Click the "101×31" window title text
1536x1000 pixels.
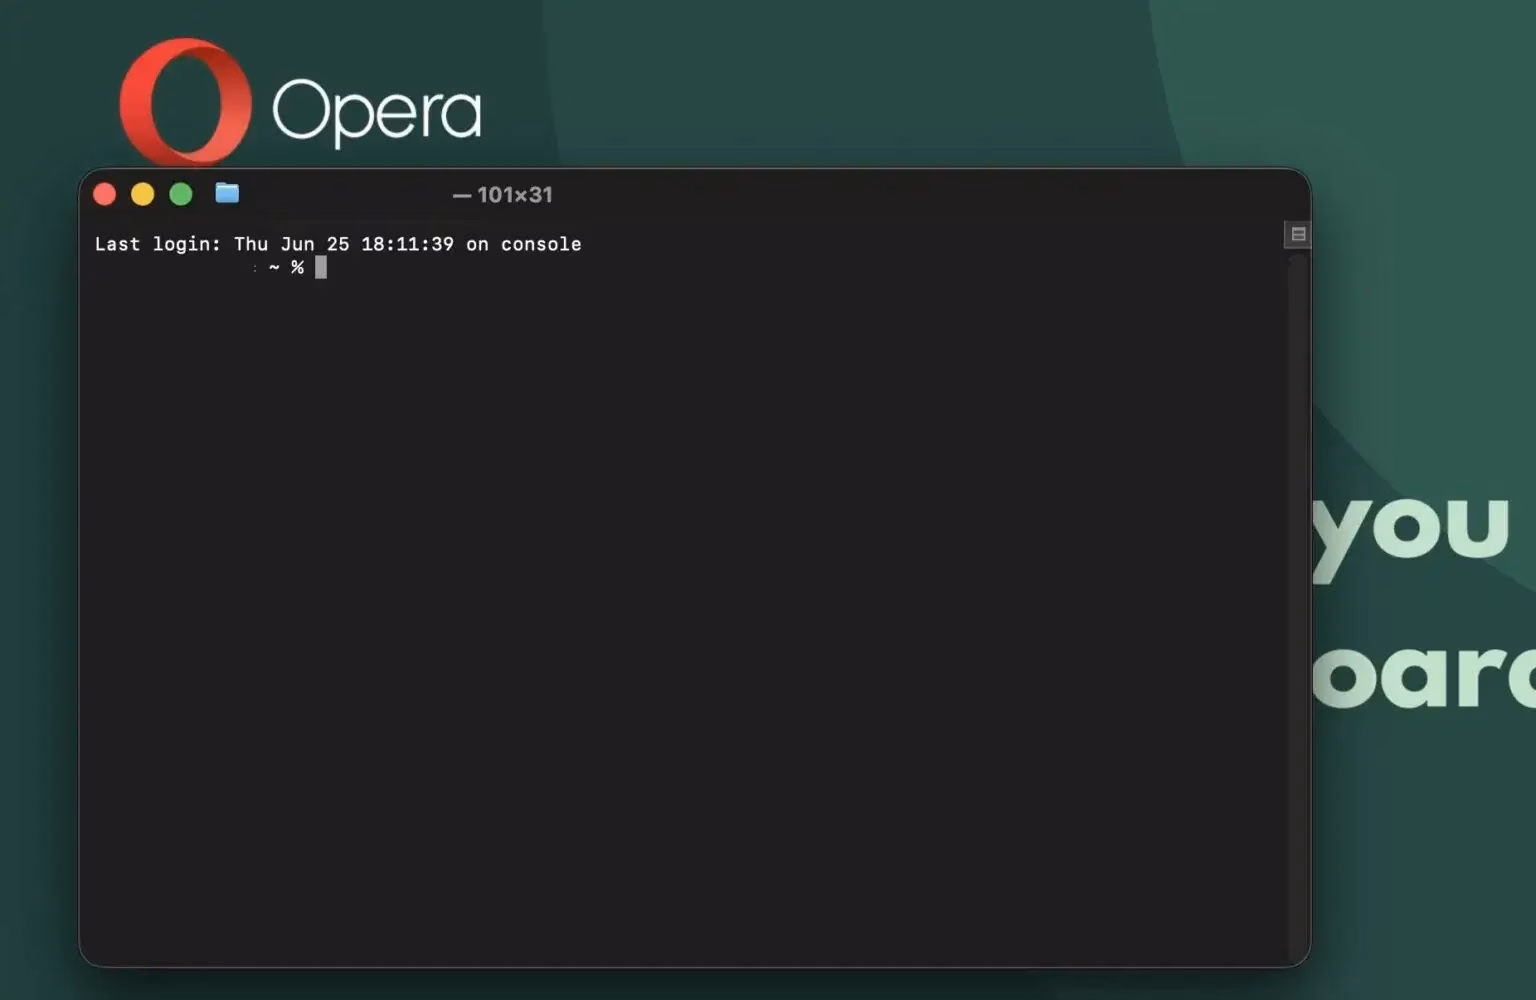click(x=515, y=195)
